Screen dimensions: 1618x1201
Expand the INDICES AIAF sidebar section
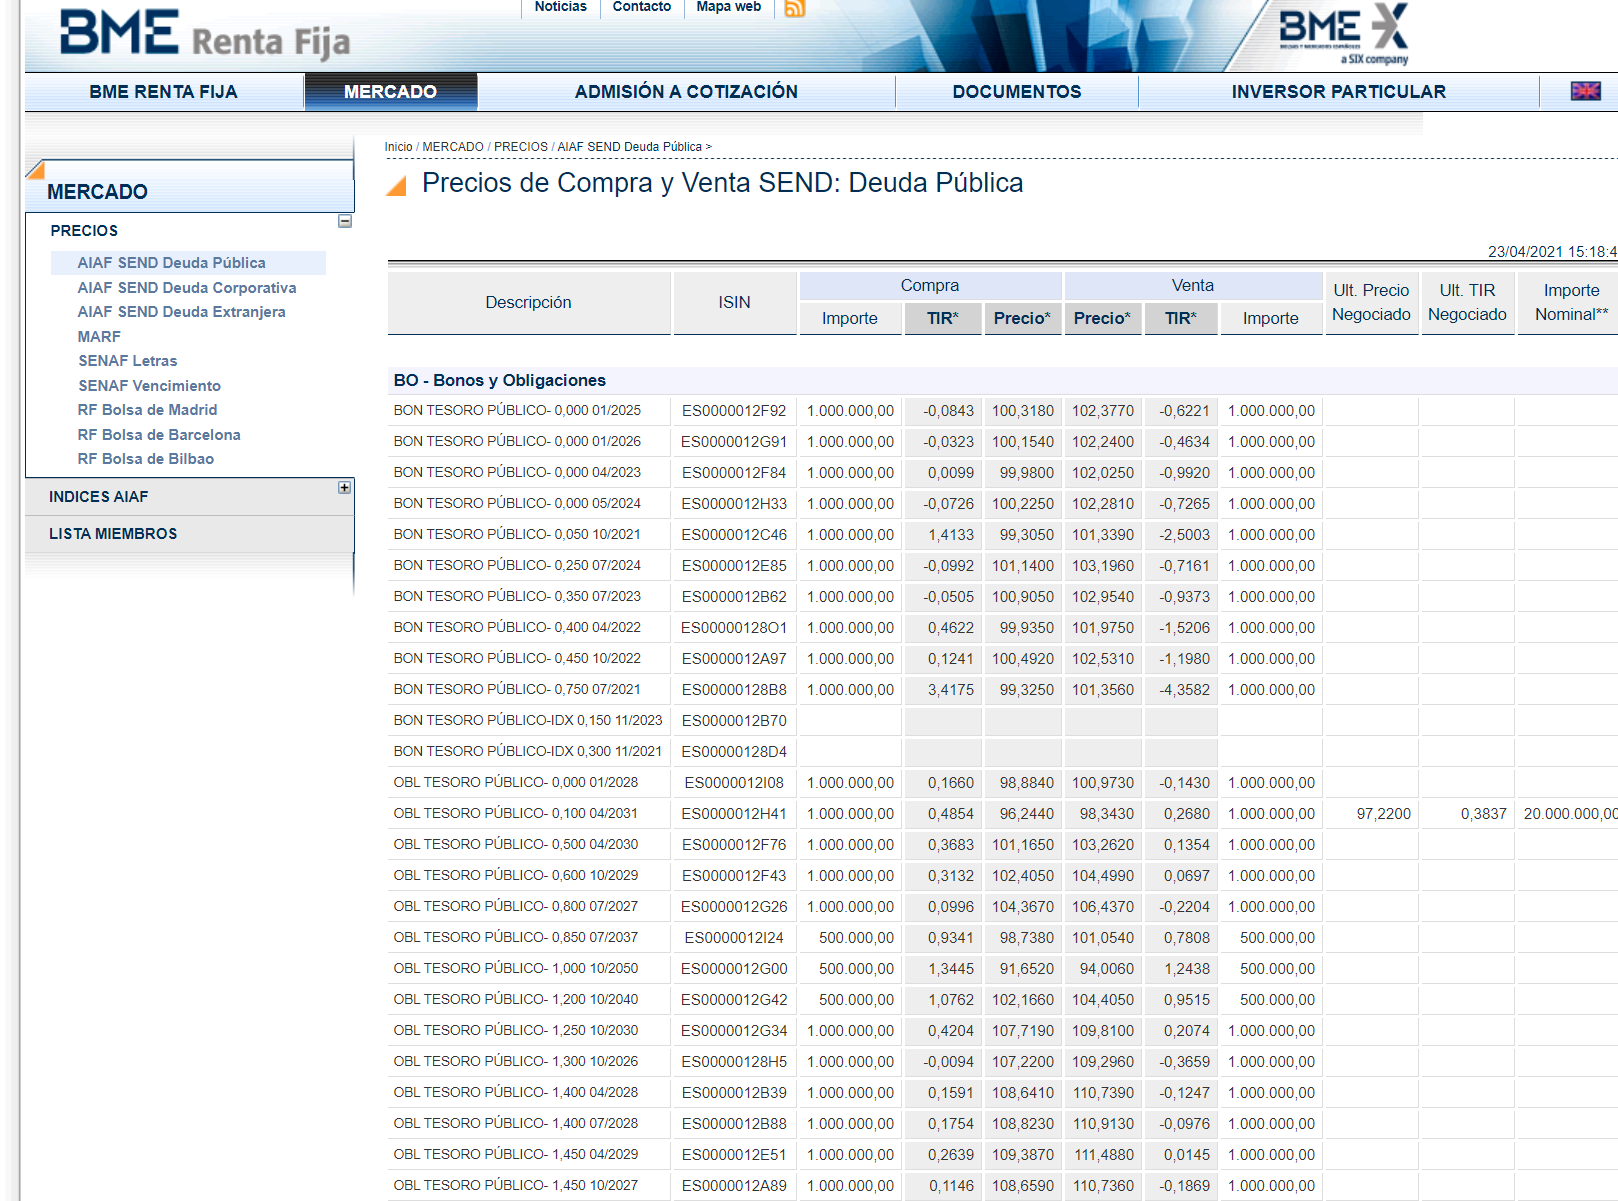(344, 488)
